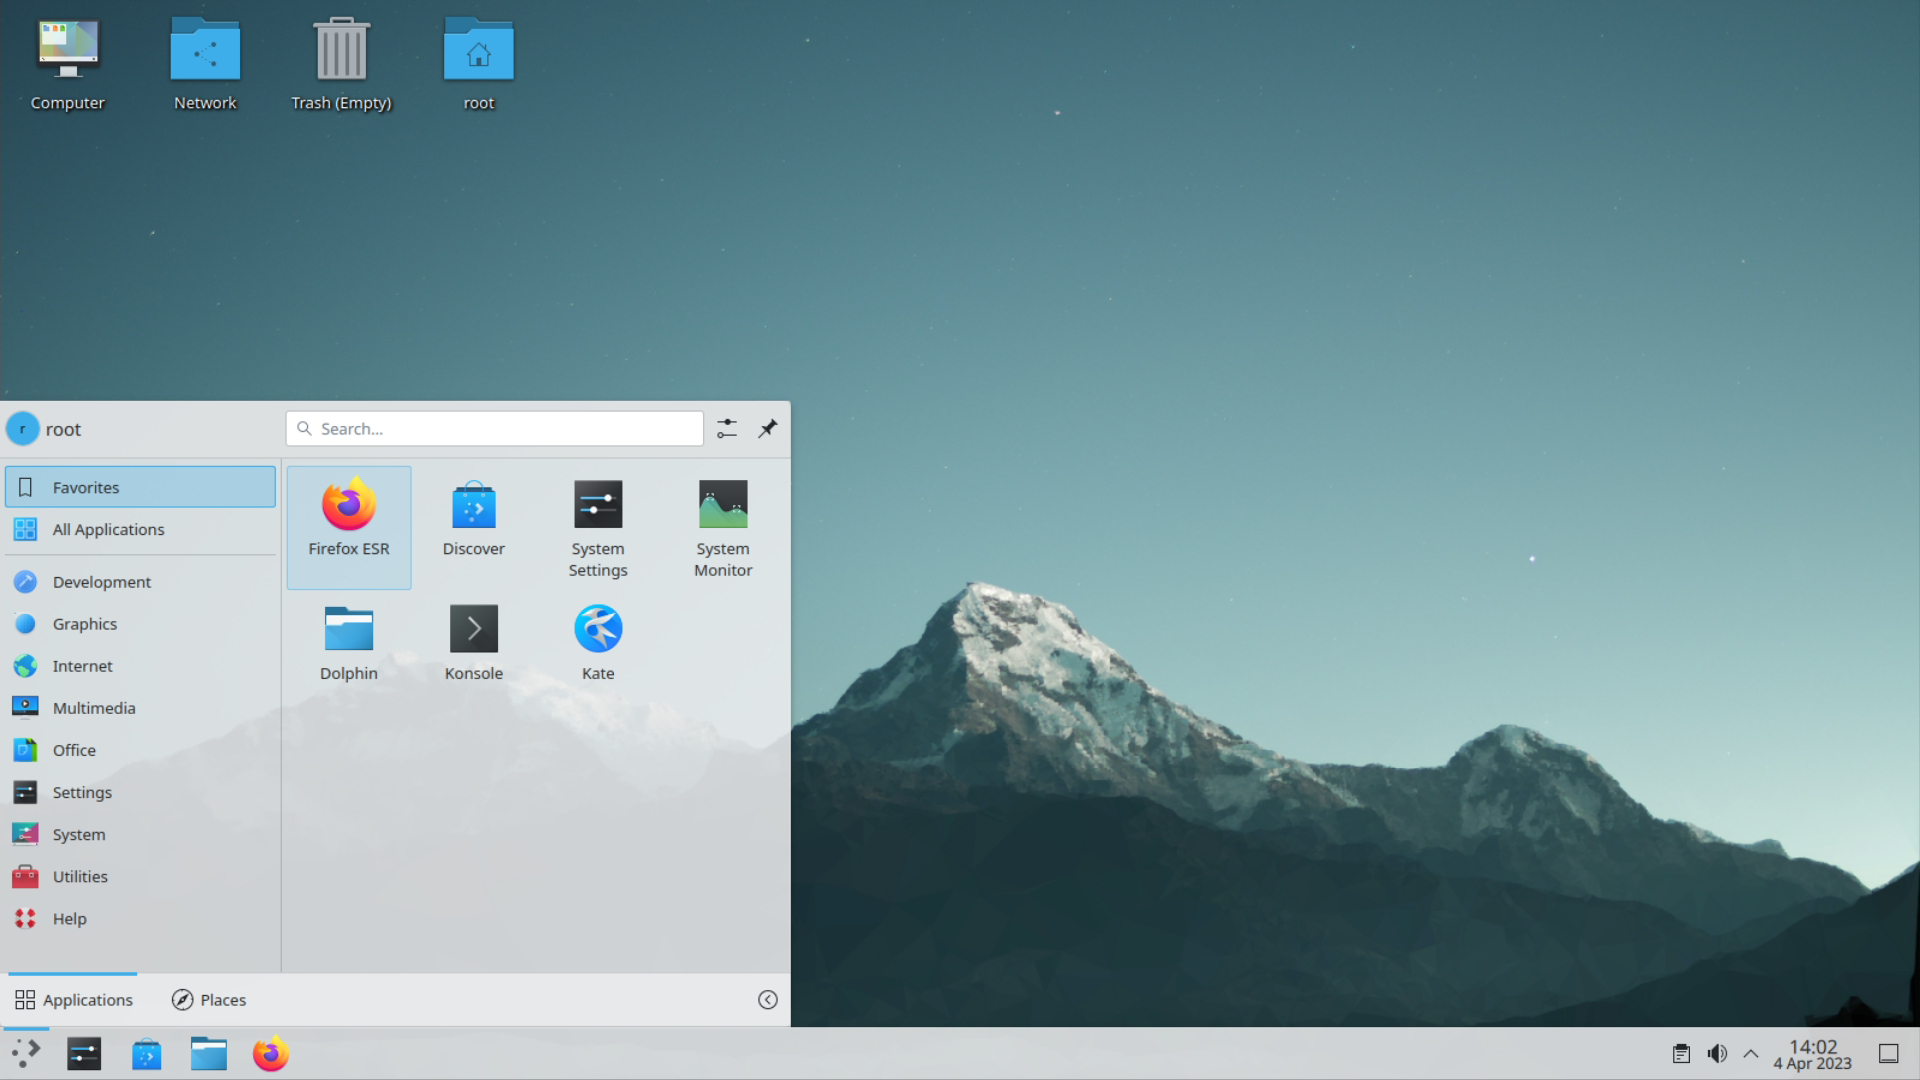
Task: Pin the application launcher open
Action: click(x=767, y=429)
